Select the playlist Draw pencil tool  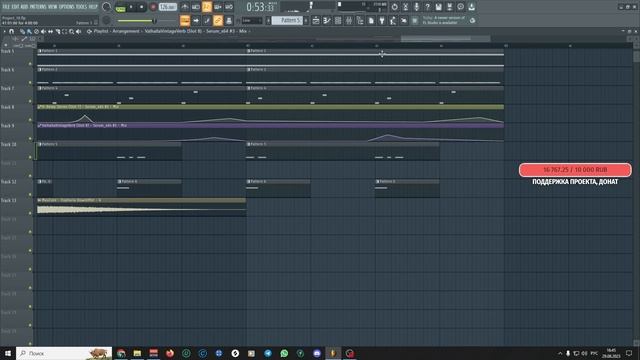(22, 31)
